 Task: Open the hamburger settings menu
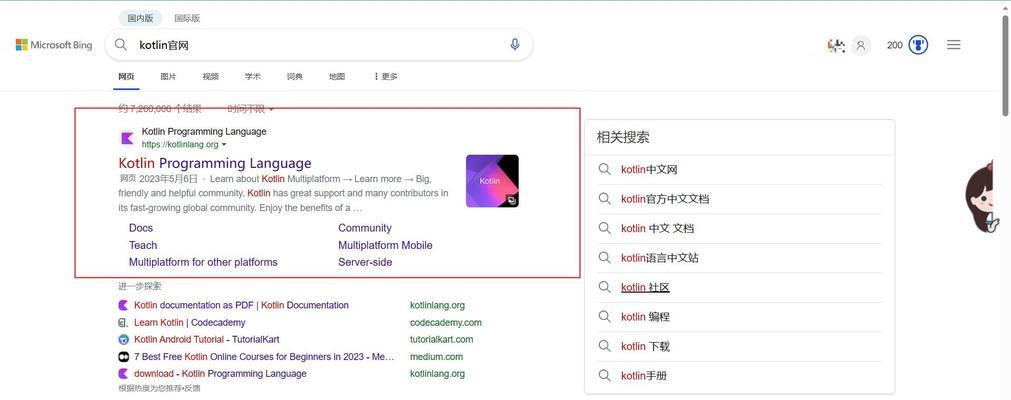click(x=954, y=45)
